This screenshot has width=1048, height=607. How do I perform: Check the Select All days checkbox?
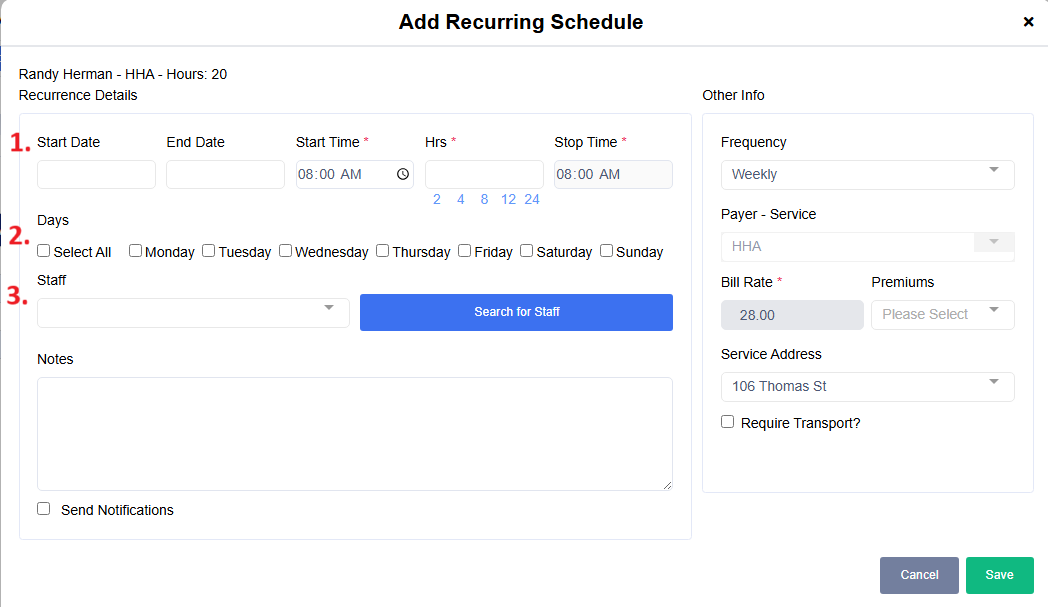[x=44, y=251]
